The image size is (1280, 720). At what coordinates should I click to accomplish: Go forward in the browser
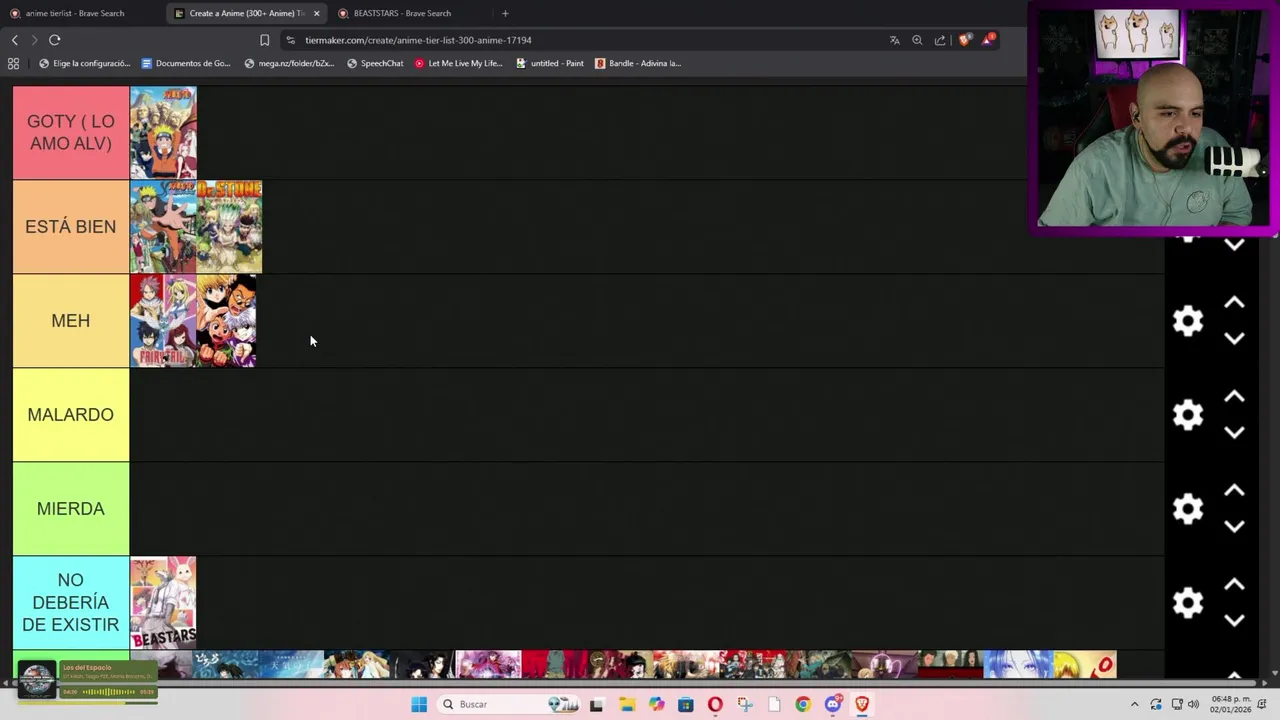(x=34, y=40)
